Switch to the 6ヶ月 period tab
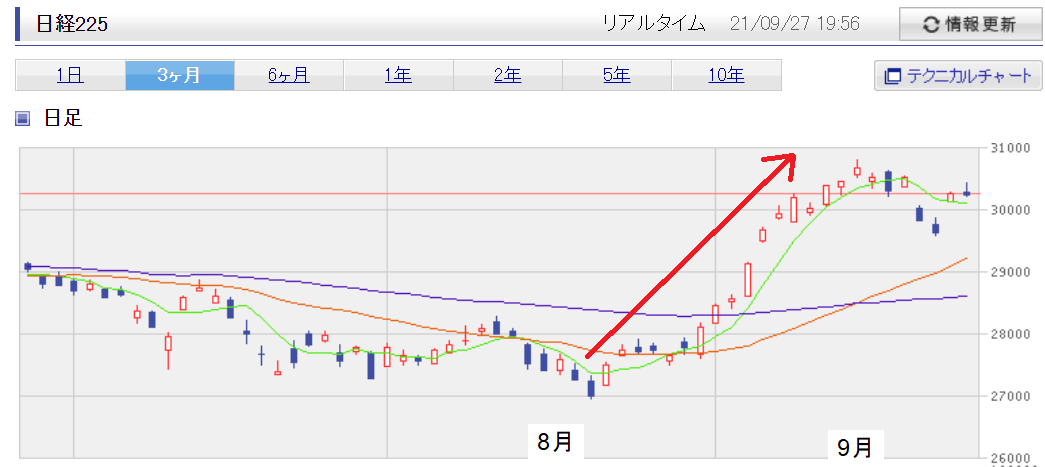The image size is (1045, 467). [289, 75]
